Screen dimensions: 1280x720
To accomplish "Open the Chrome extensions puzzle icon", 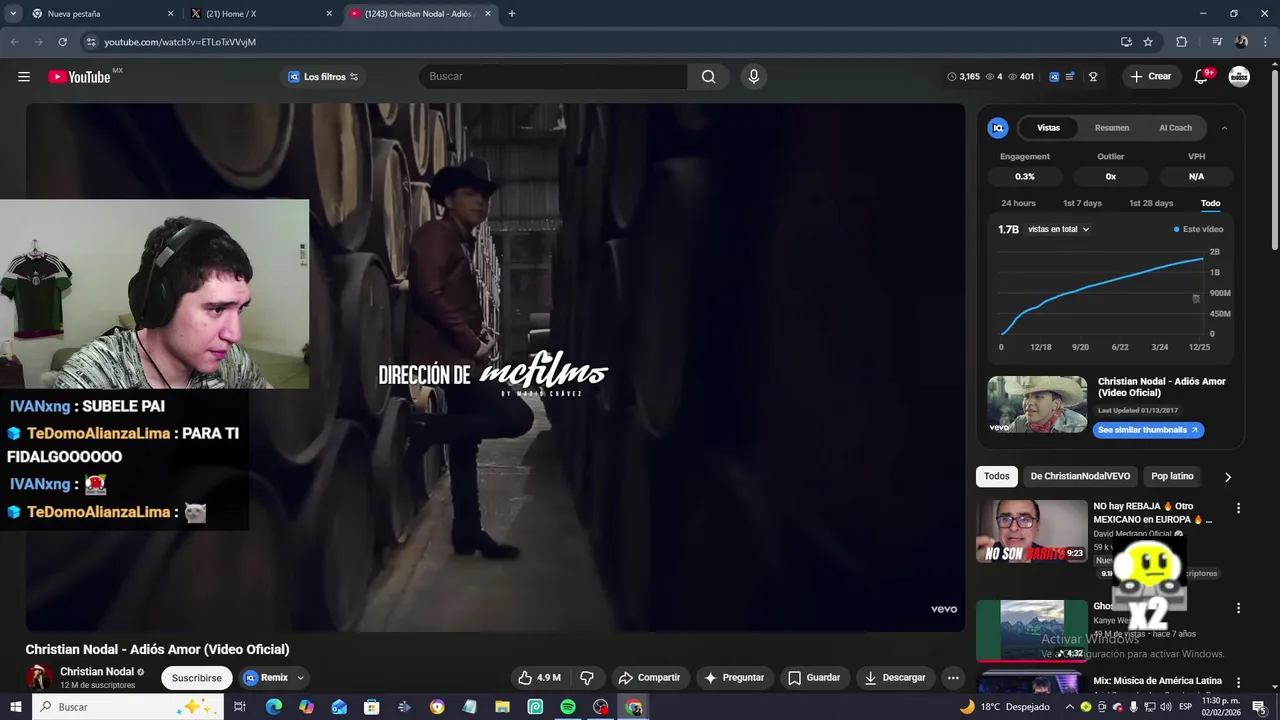I will [1181, 42].
